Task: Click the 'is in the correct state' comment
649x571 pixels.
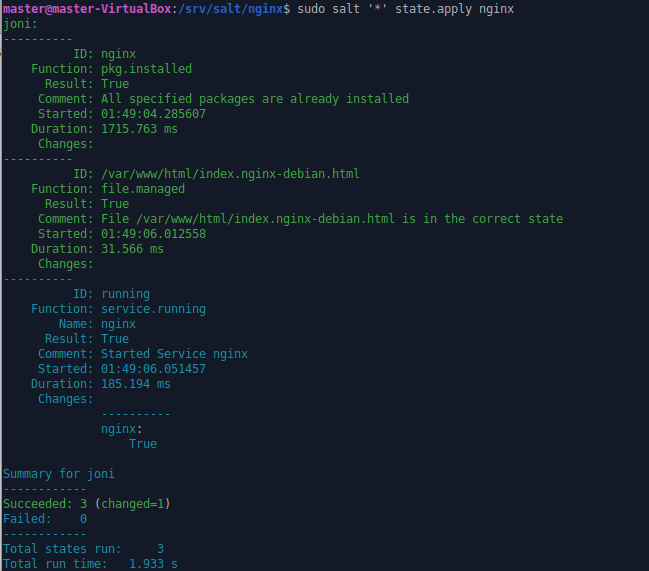Action: point(332,219)
